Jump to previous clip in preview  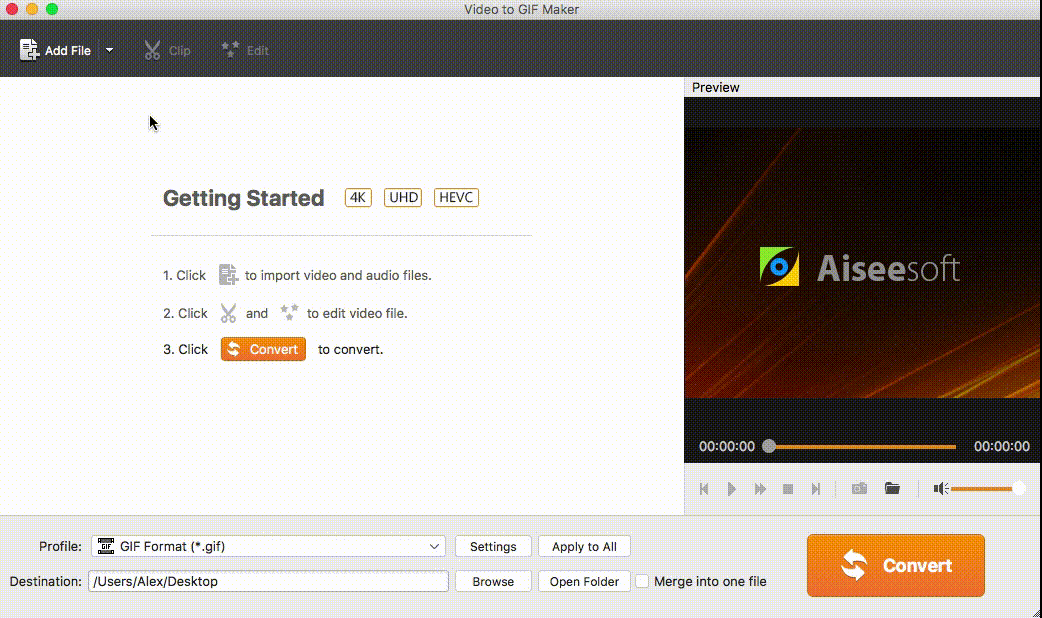(704, 489)
